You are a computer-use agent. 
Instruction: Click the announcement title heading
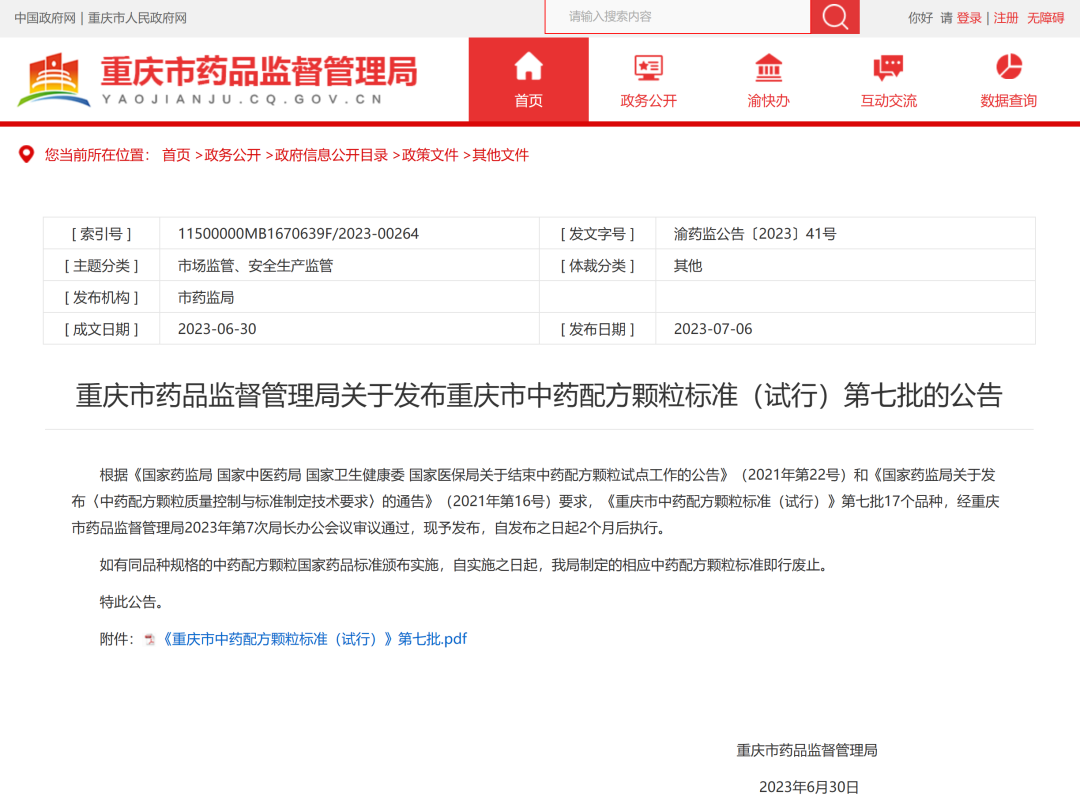tap(539, 395)
